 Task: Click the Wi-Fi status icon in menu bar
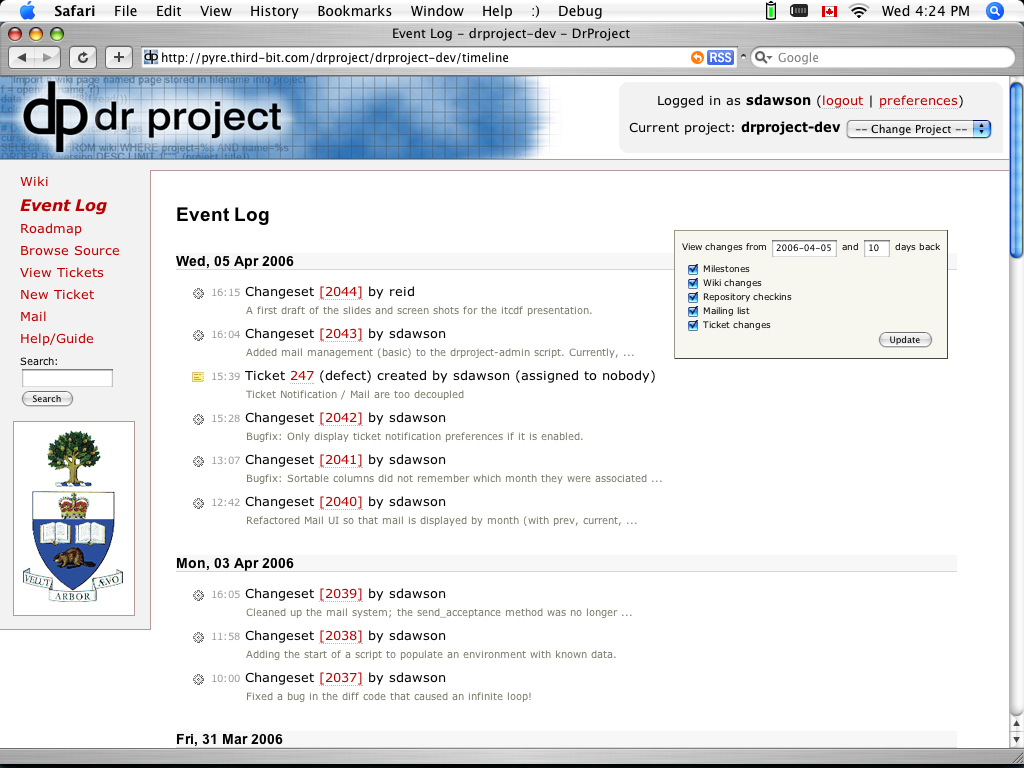click(858, 11)
